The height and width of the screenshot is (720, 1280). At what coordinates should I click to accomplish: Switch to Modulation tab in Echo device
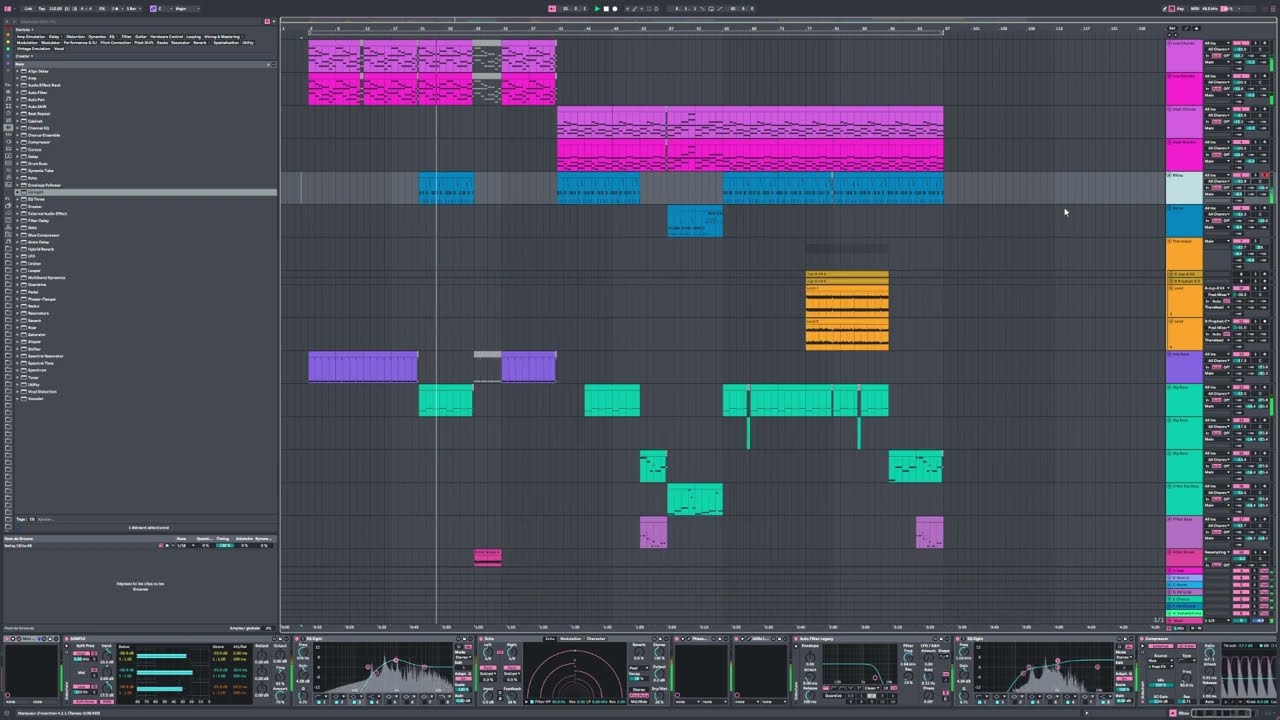pyautogui.click(x=570, y=638)
